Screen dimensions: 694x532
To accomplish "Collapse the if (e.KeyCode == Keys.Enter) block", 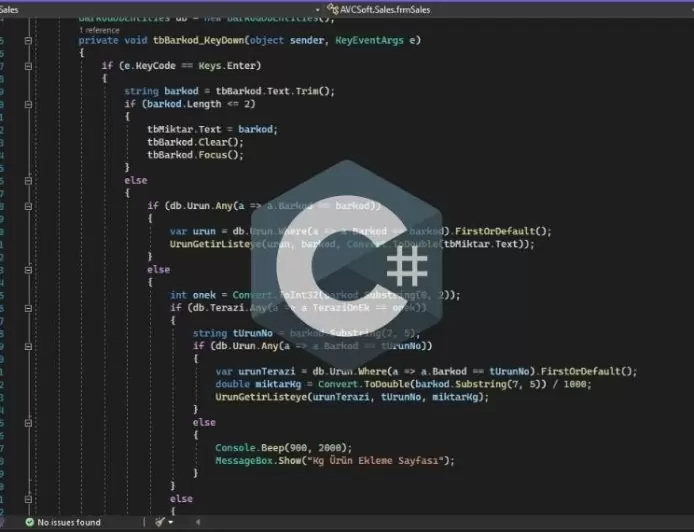I will [x=28, y=66].
